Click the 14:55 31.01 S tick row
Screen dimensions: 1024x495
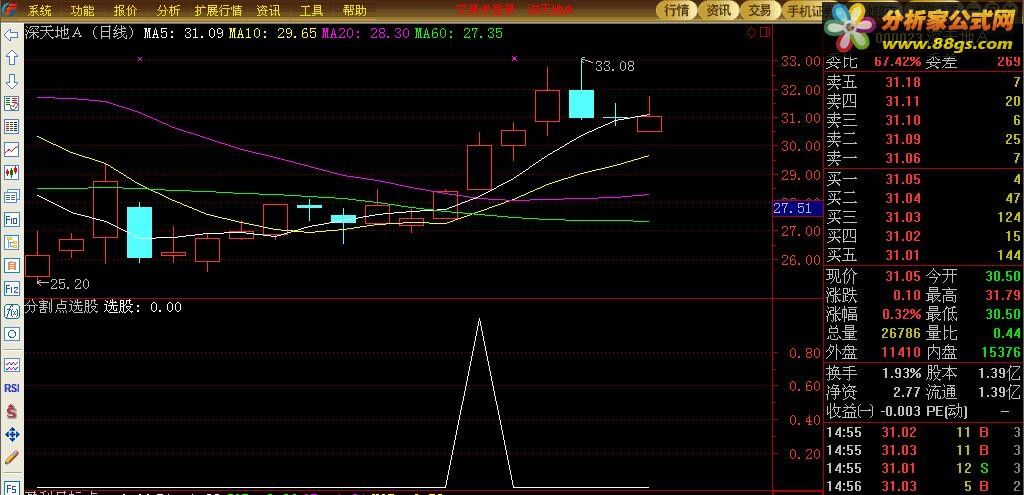[923, 469]
